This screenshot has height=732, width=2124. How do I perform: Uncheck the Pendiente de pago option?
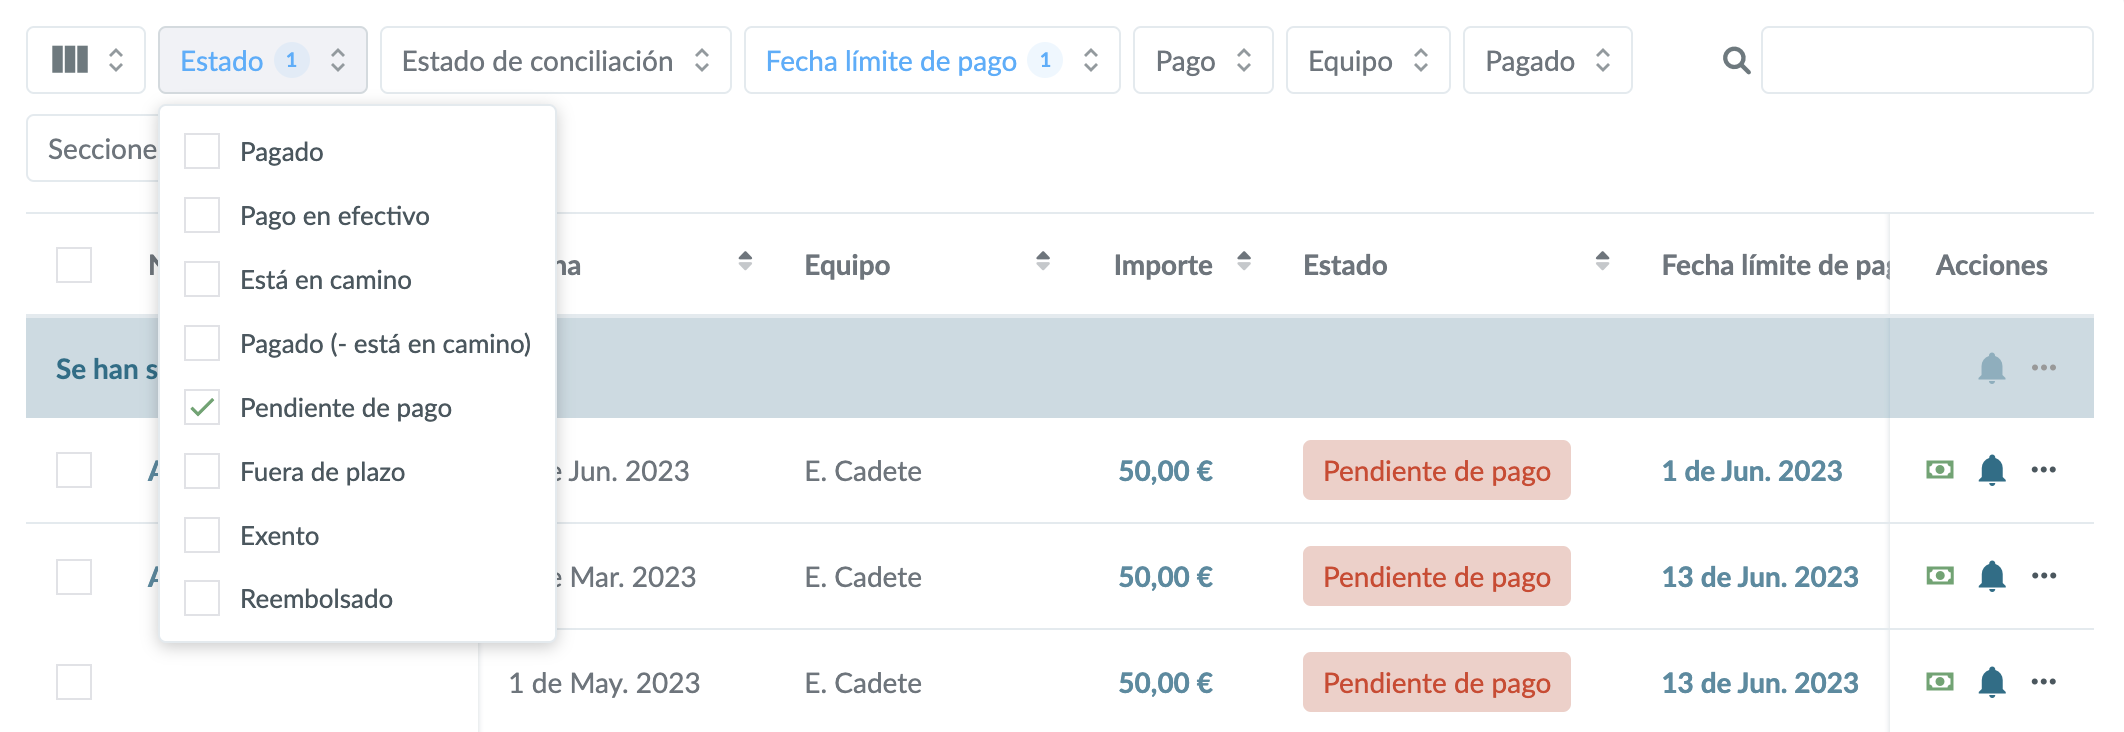[202, 408]
